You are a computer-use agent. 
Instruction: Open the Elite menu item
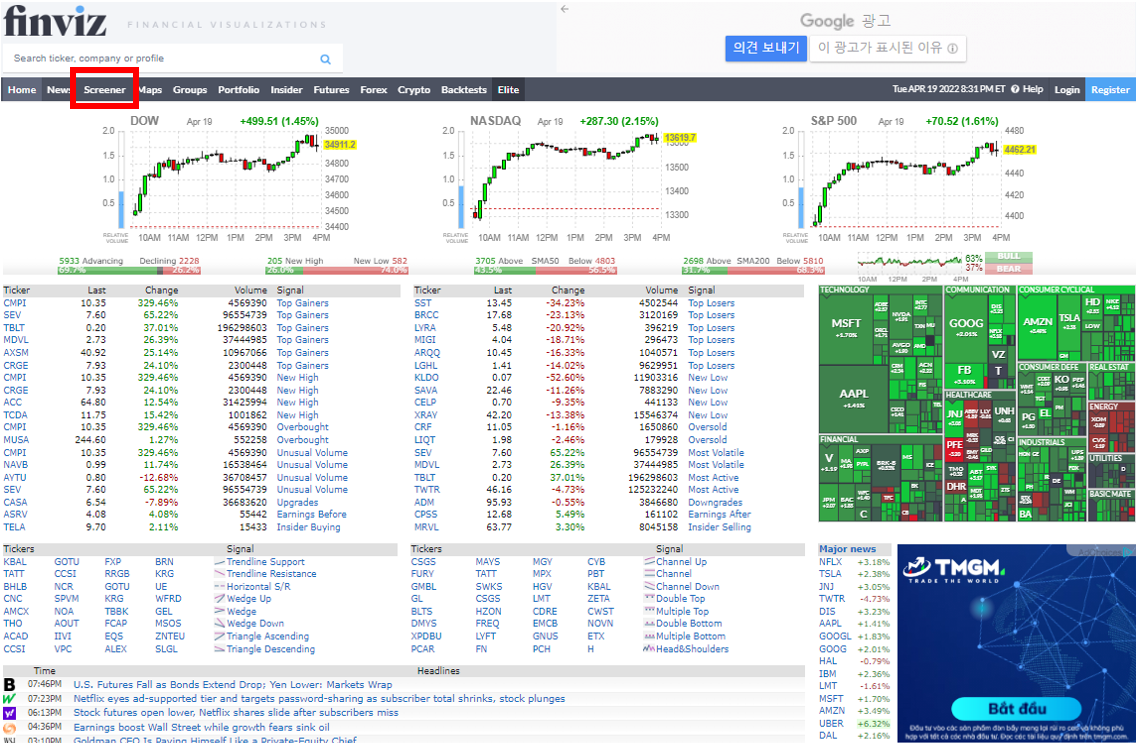(508, 90)
